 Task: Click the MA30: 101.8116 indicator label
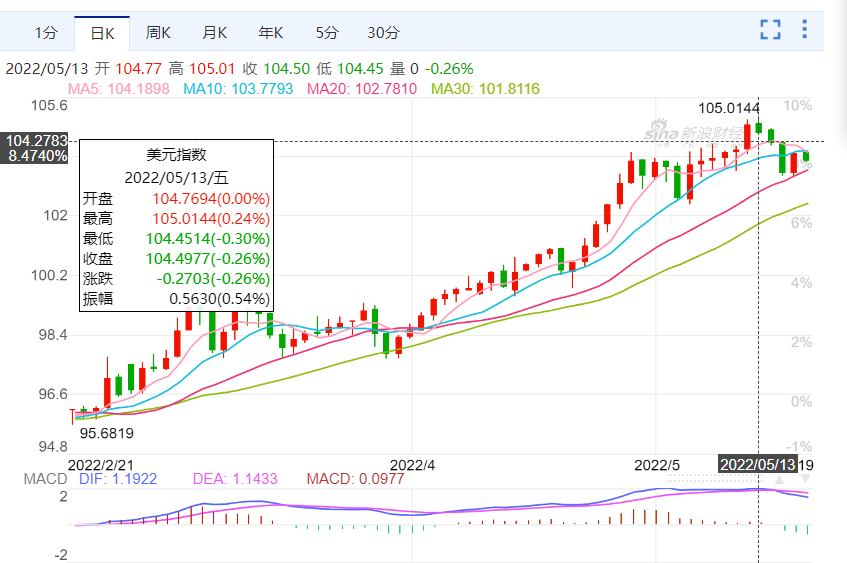coord(485,89)
